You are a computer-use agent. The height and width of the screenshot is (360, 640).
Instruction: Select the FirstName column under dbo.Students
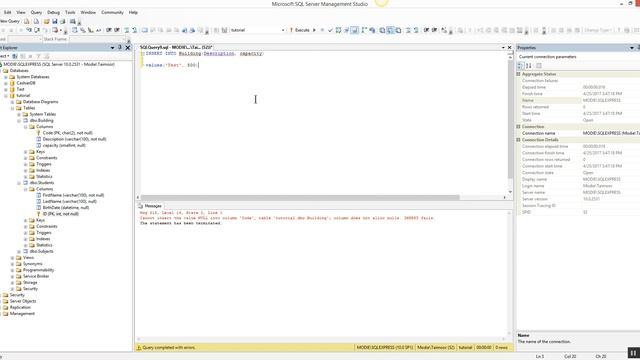click(x=73, y=195)
